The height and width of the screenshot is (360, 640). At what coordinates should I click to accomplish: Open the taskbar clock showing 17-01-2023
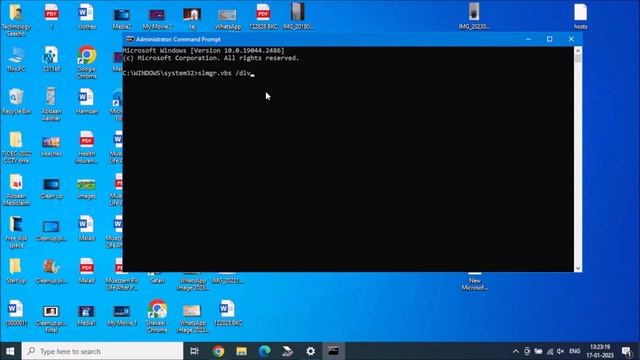point(601,351)
